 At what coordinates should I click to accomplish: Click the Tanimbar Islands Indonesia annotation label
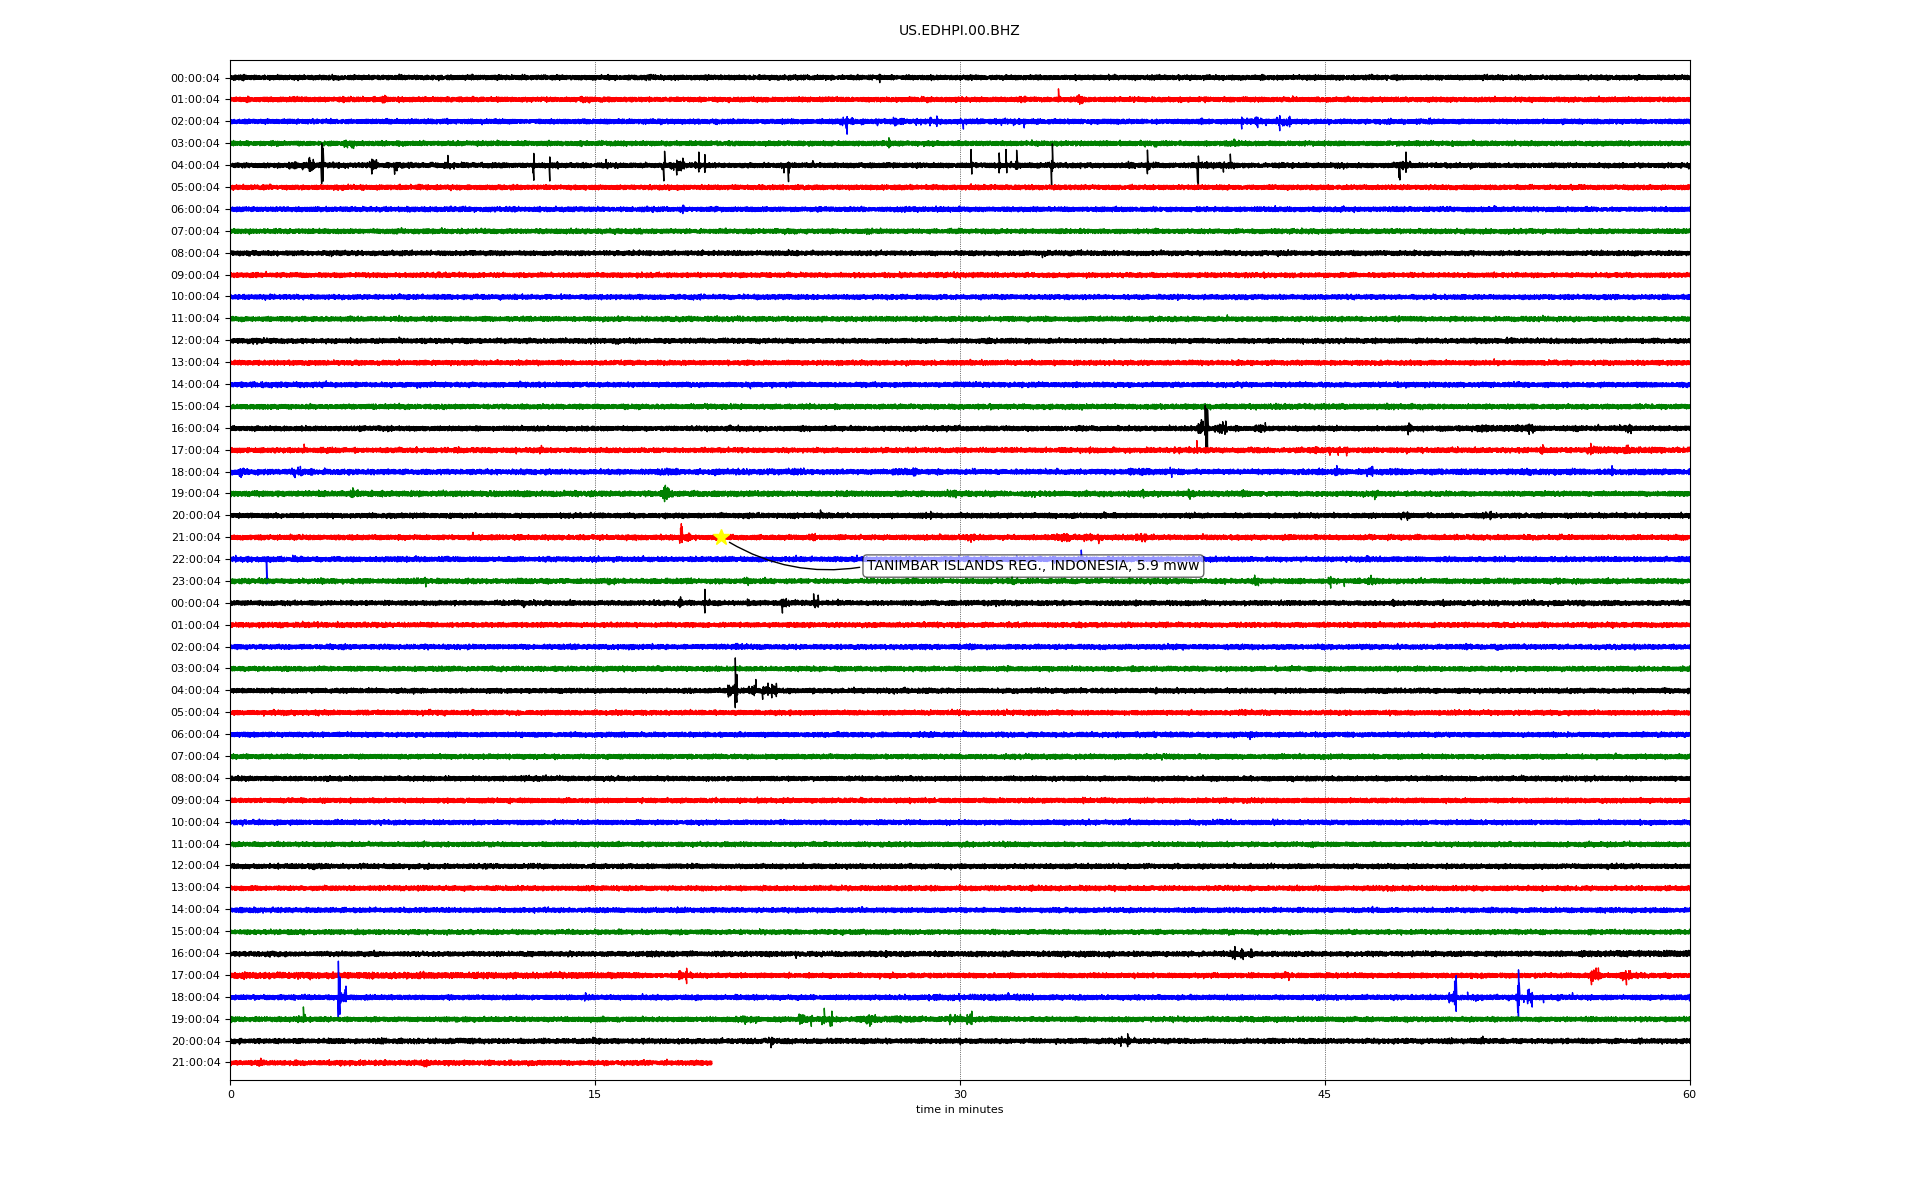click(1032, 566)
